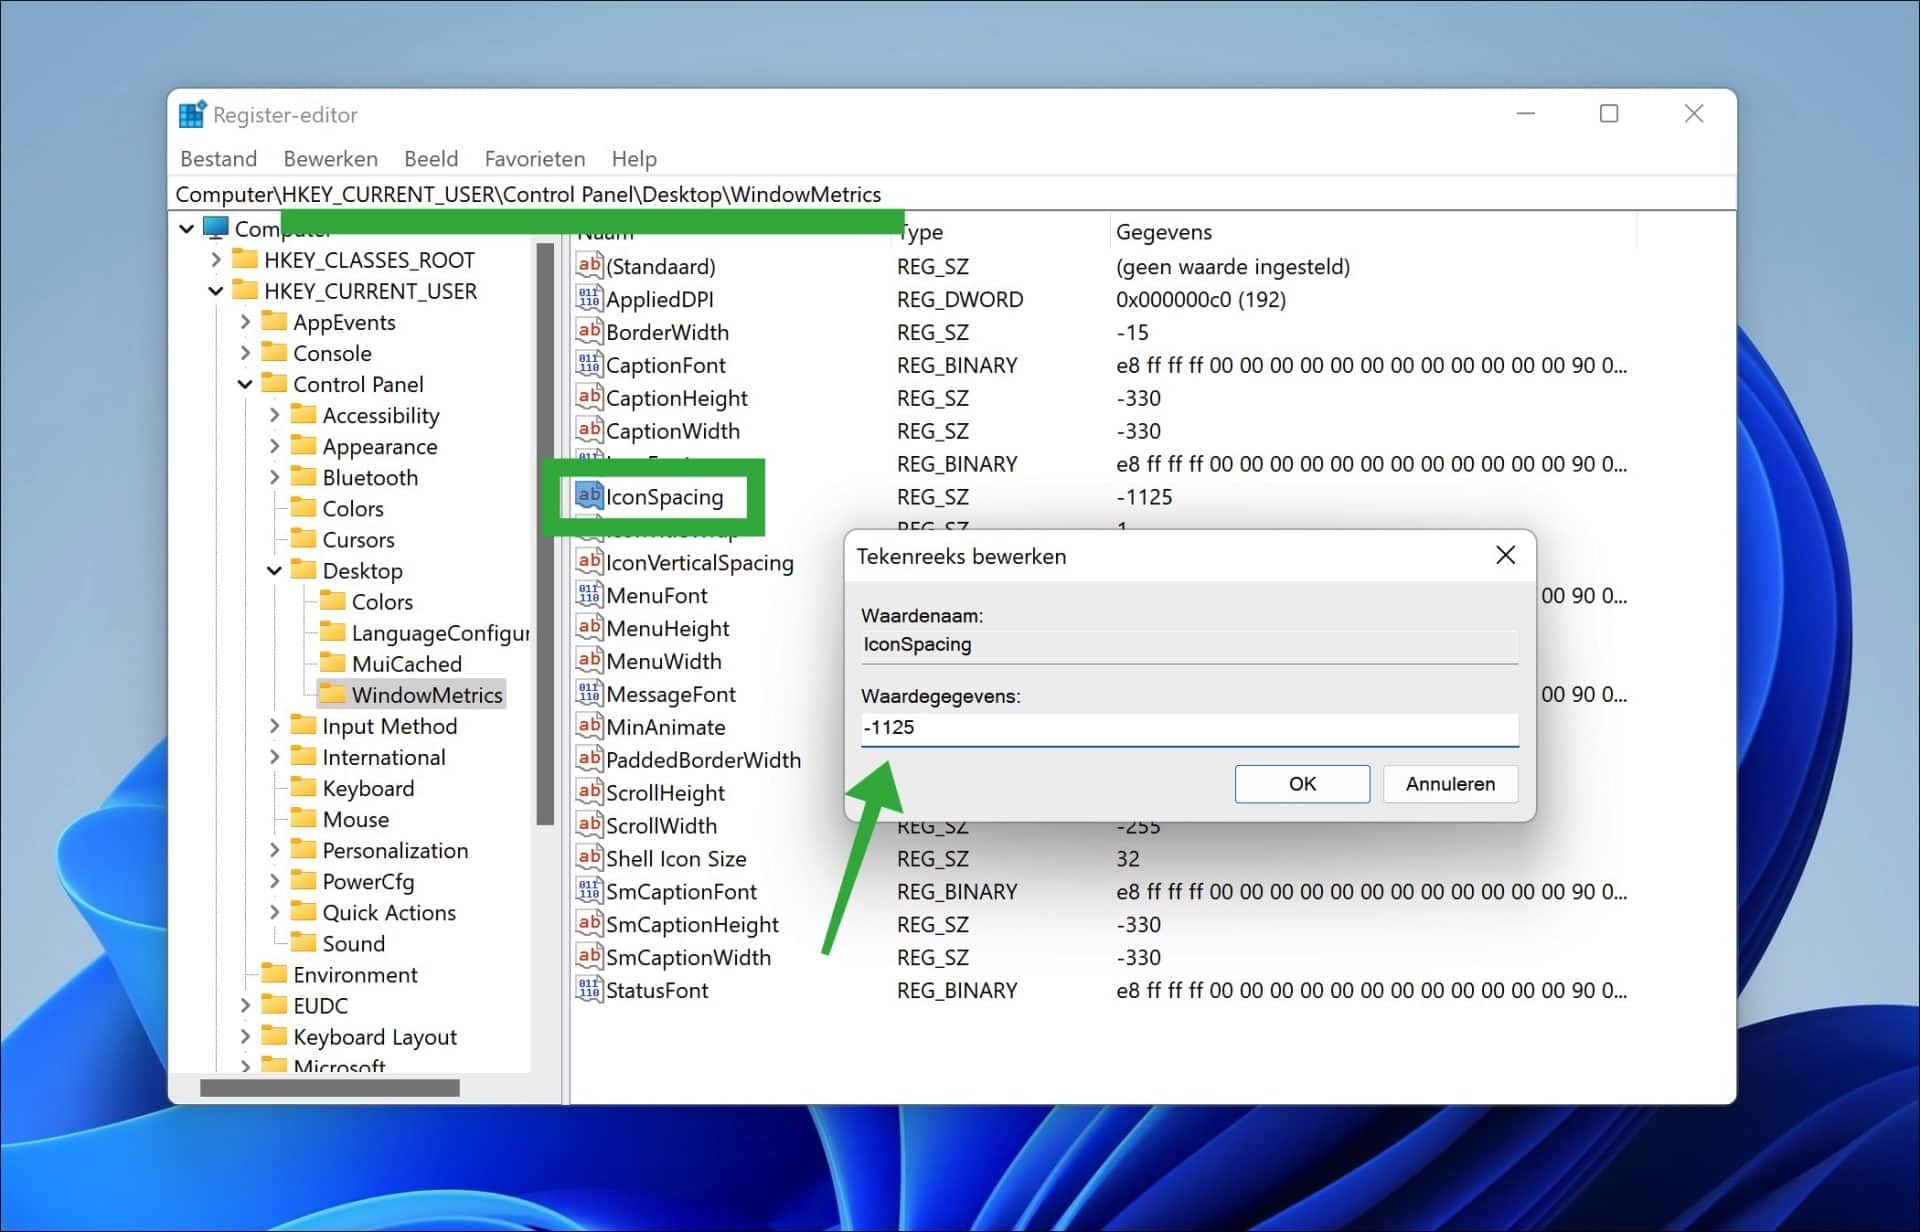This screenshot has width=1920, height=1232.
Task: Click the ab icon beside MinAnimate
Action: [588, 726]
